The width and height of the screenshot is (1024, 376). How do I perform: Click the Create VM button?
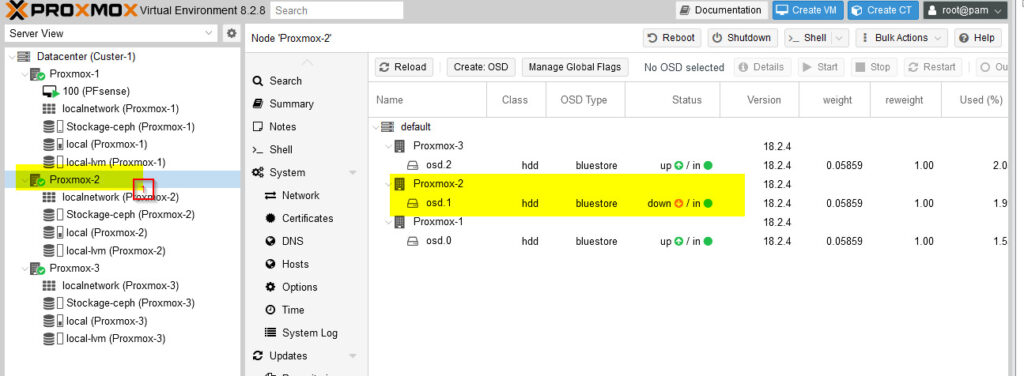click(808, 10)
